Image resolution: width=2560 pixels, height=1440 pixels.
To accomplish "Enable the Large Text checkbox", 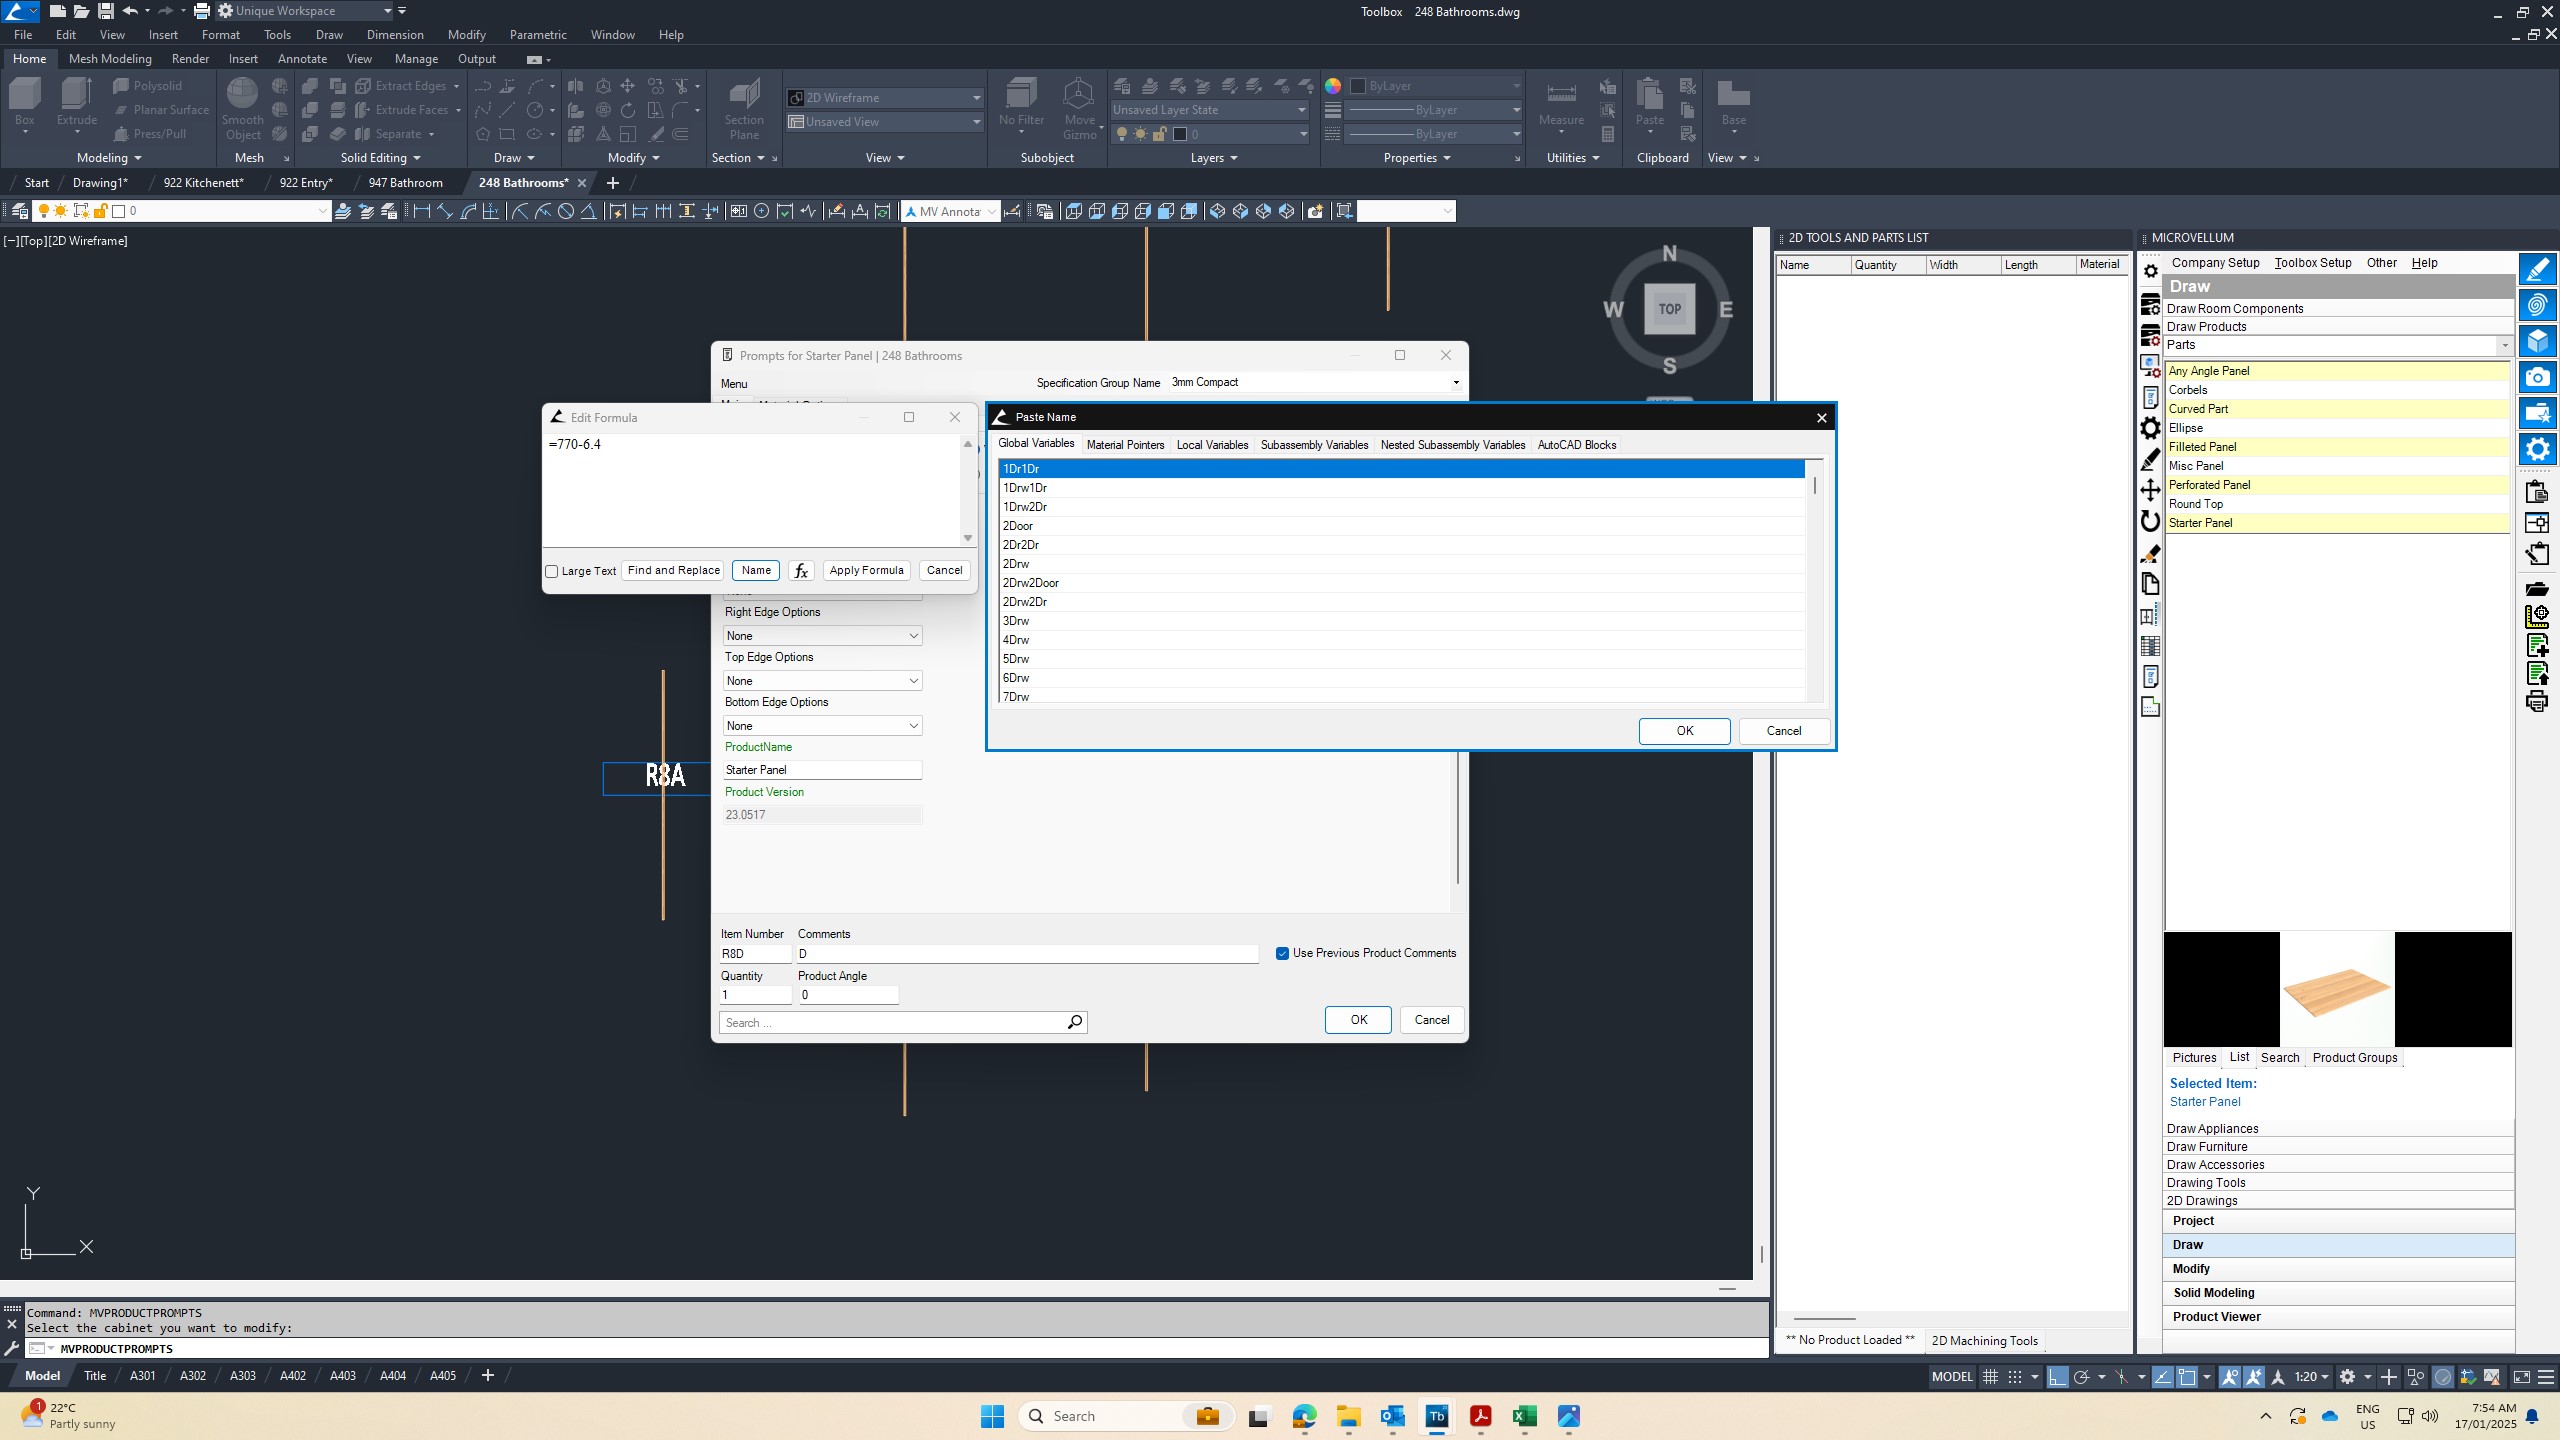I will pyautogui.click(x=552, y=571).
